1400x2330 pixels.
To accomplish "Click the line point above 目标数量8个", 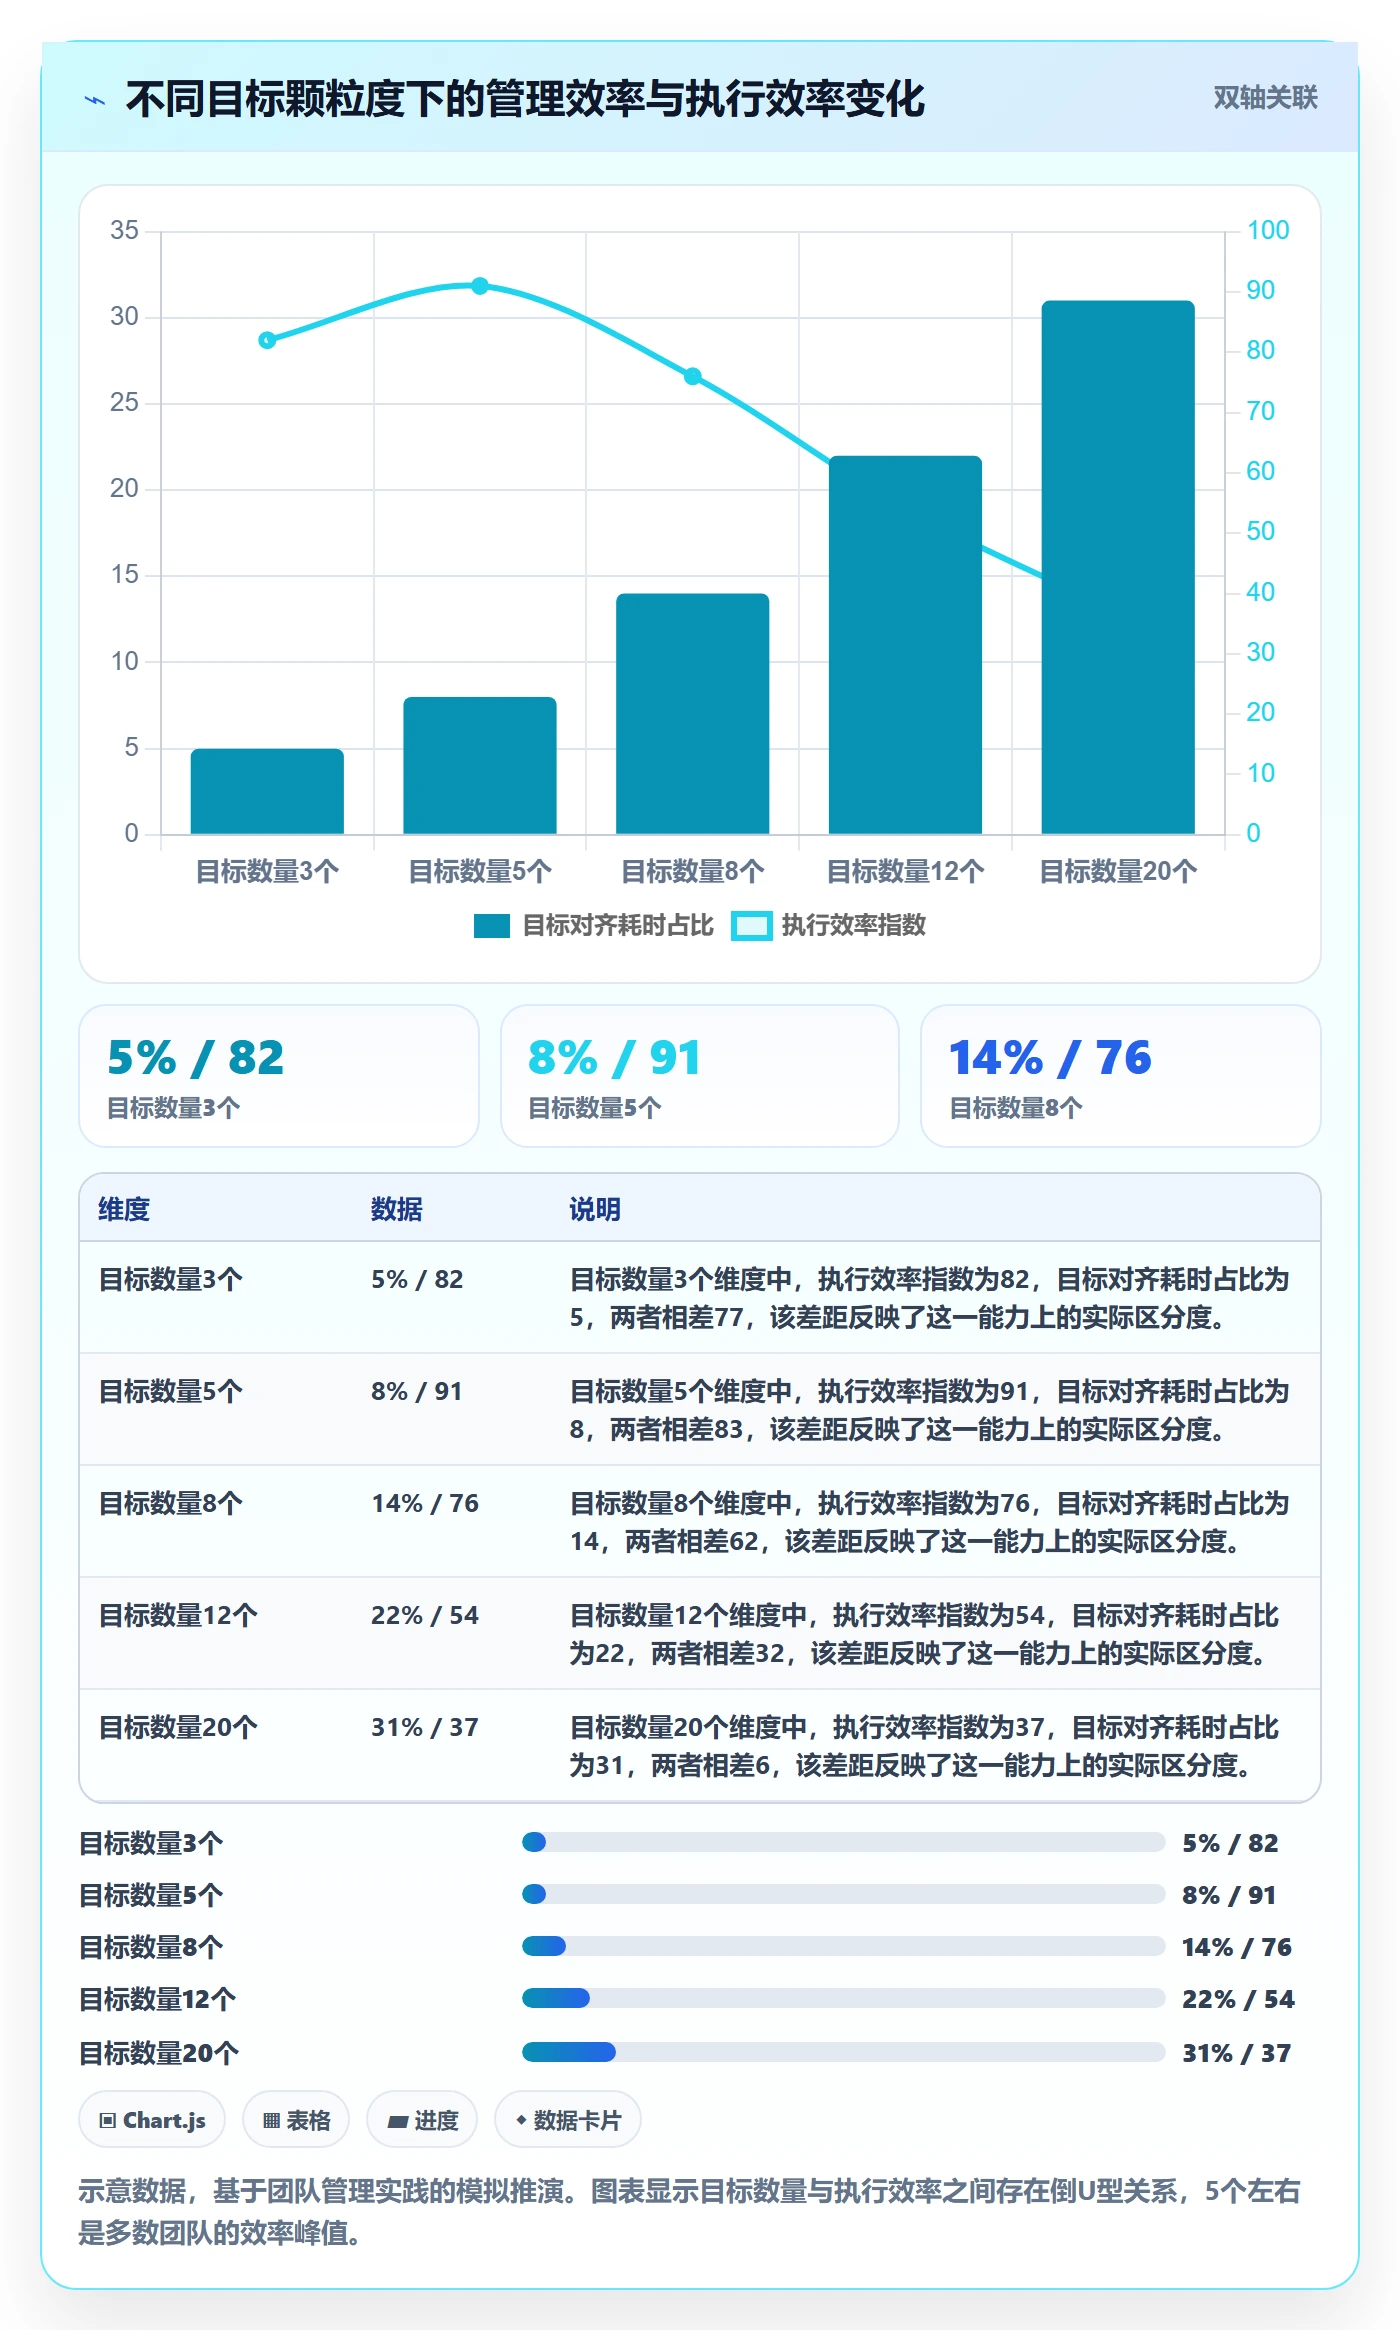I will 692,376.
